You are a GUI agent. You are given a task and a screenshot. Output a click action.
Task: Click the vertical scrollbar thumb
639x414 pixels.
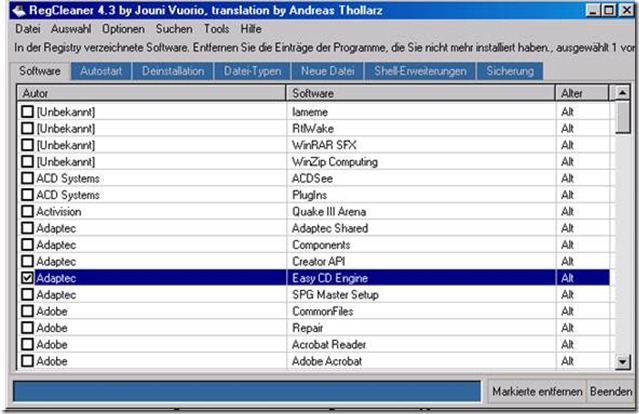tap(622, 117)
